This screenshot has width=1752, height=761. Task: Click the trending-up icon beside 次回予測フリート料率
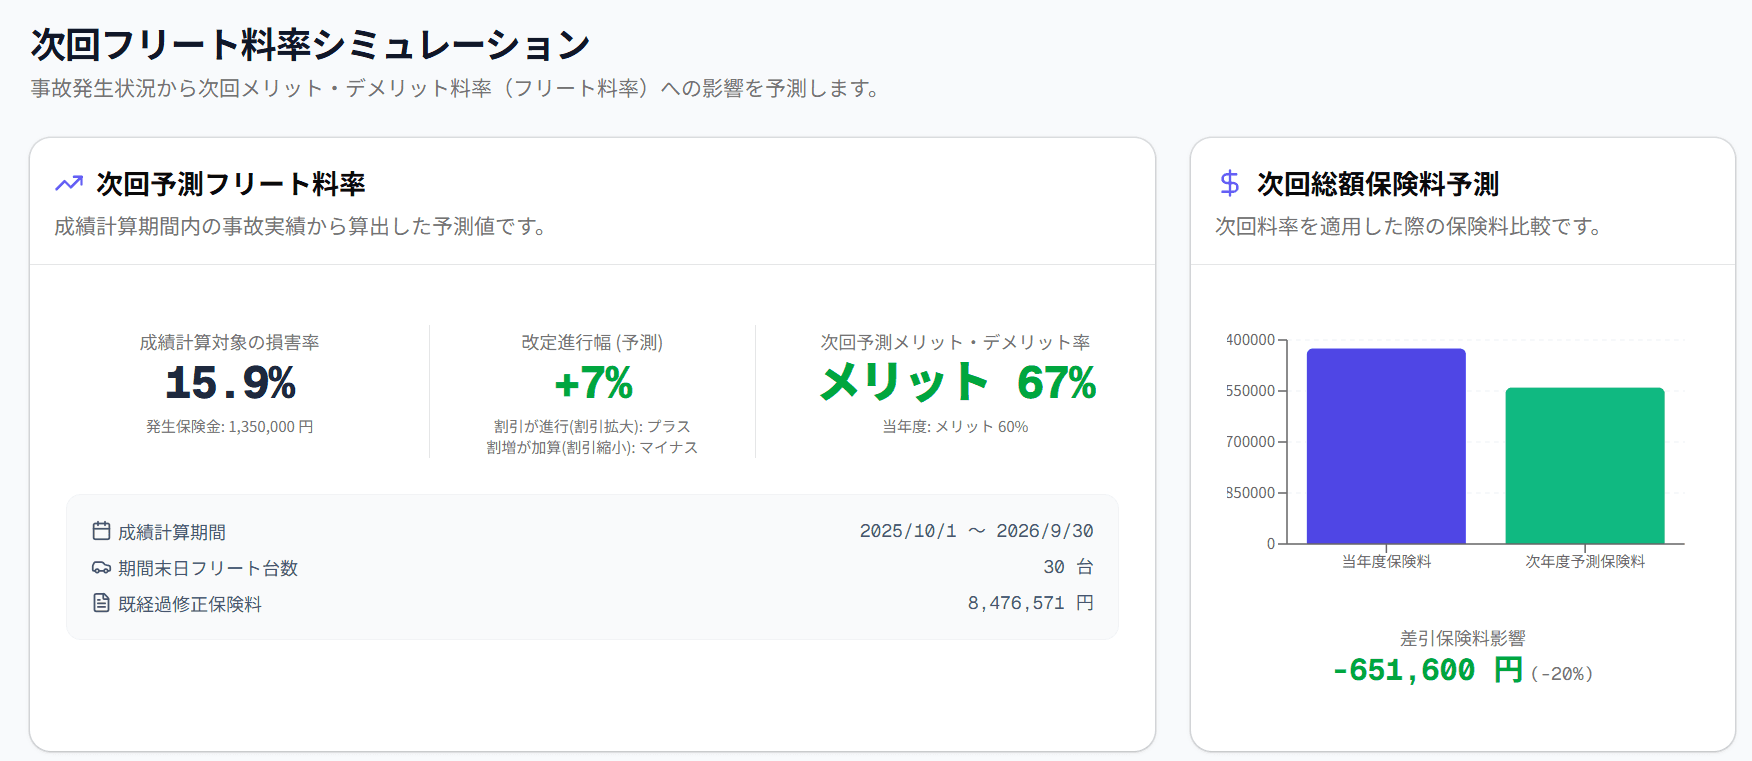tap(69, 184)
